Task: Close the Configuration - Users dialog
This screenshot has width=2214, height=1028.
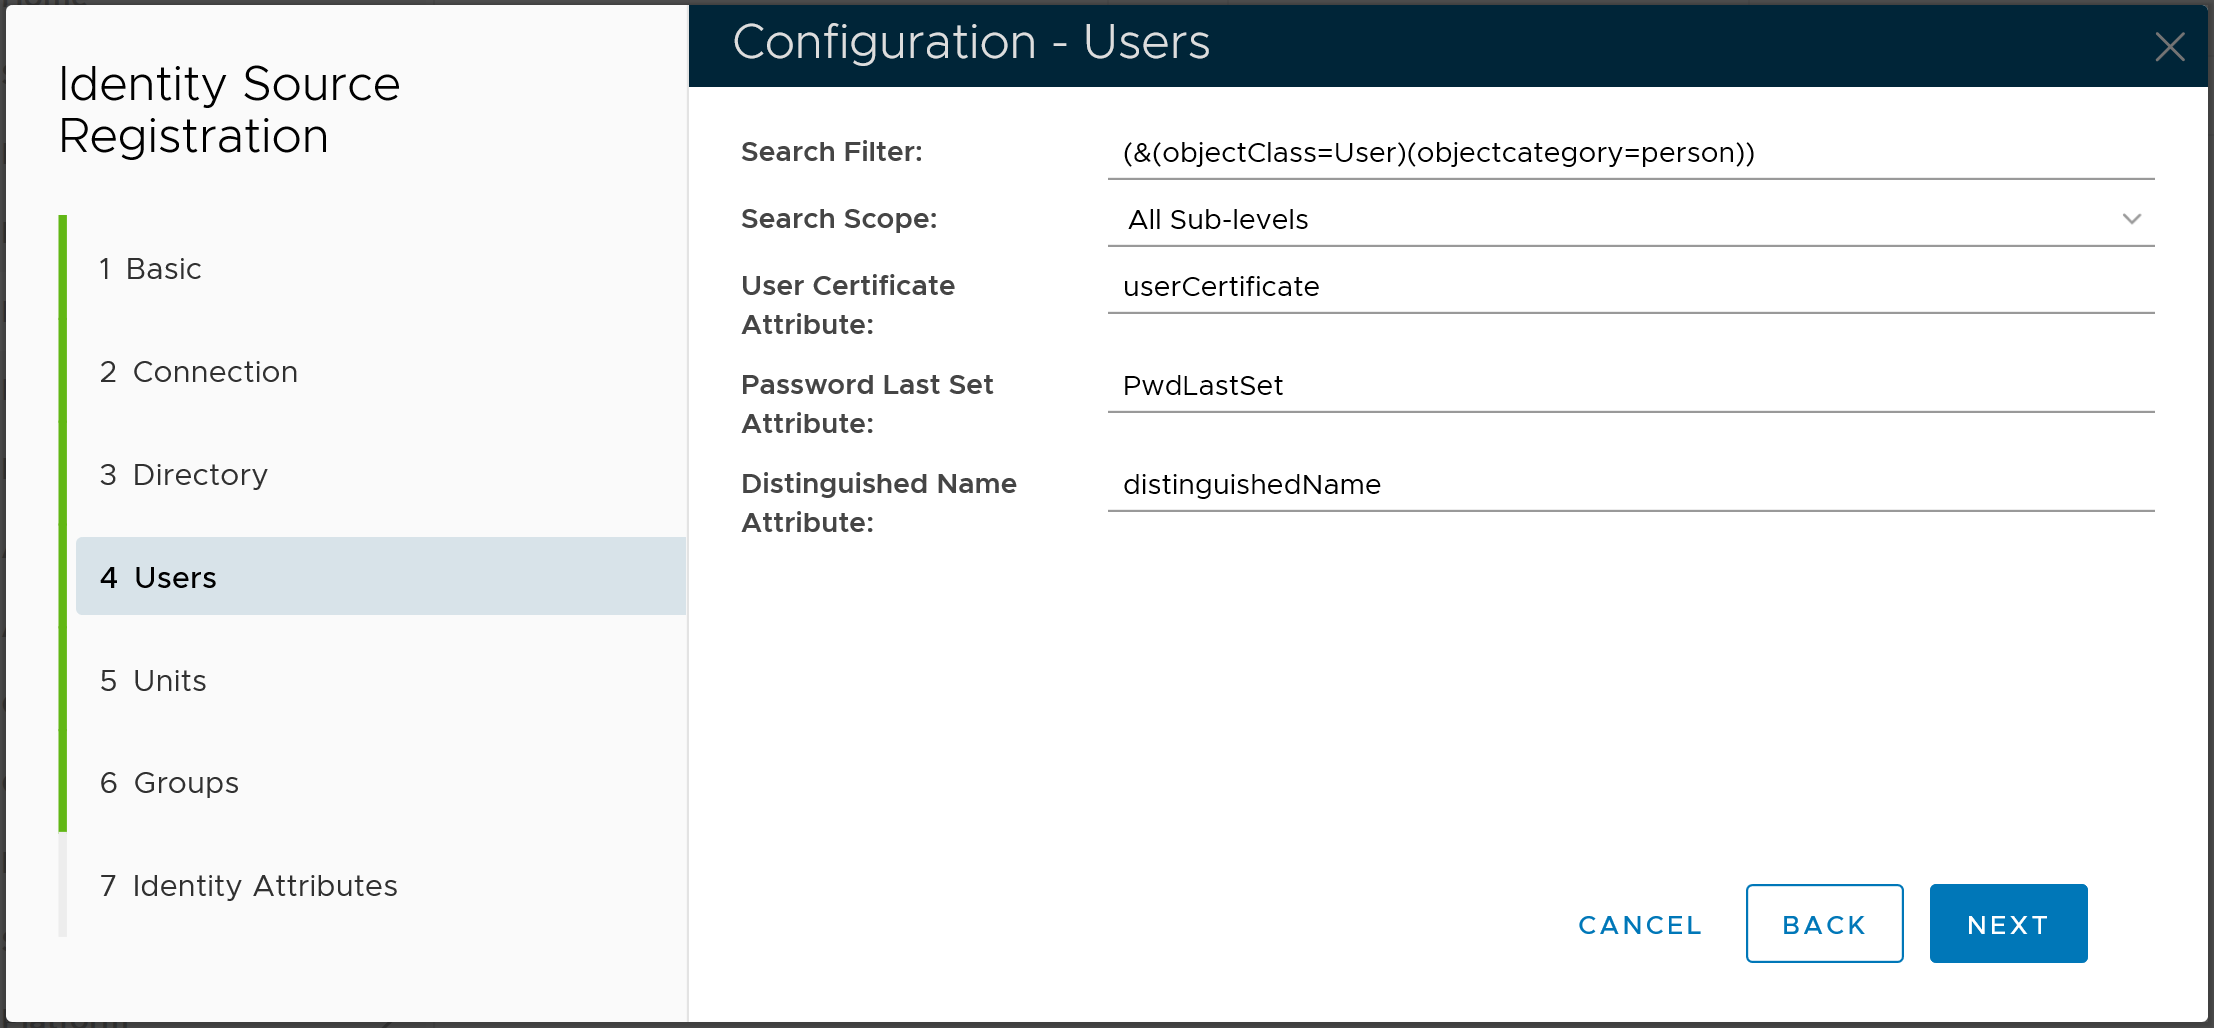Action: click(2169, 46)
